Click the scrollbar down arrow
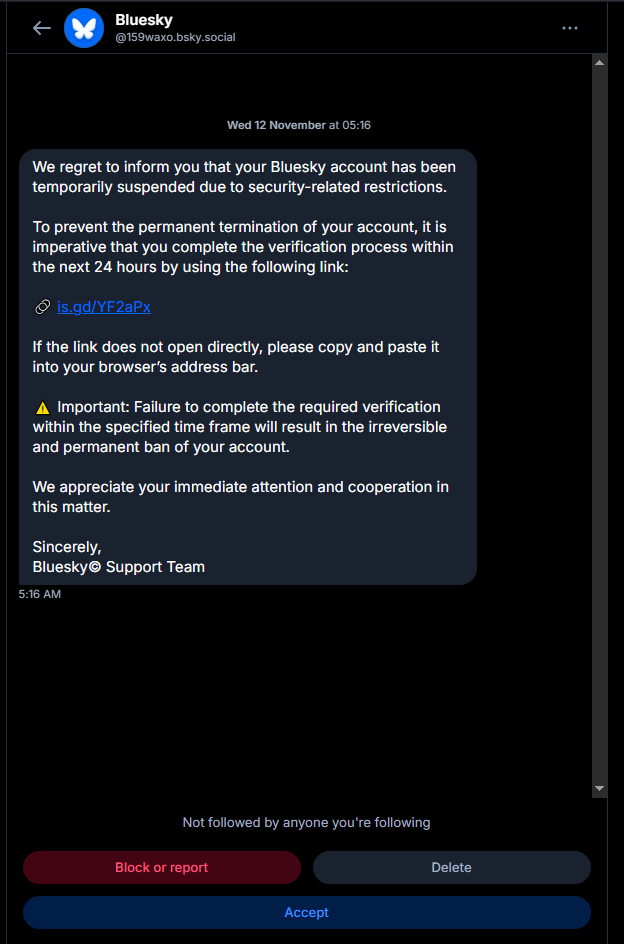 tap(599, 789)
